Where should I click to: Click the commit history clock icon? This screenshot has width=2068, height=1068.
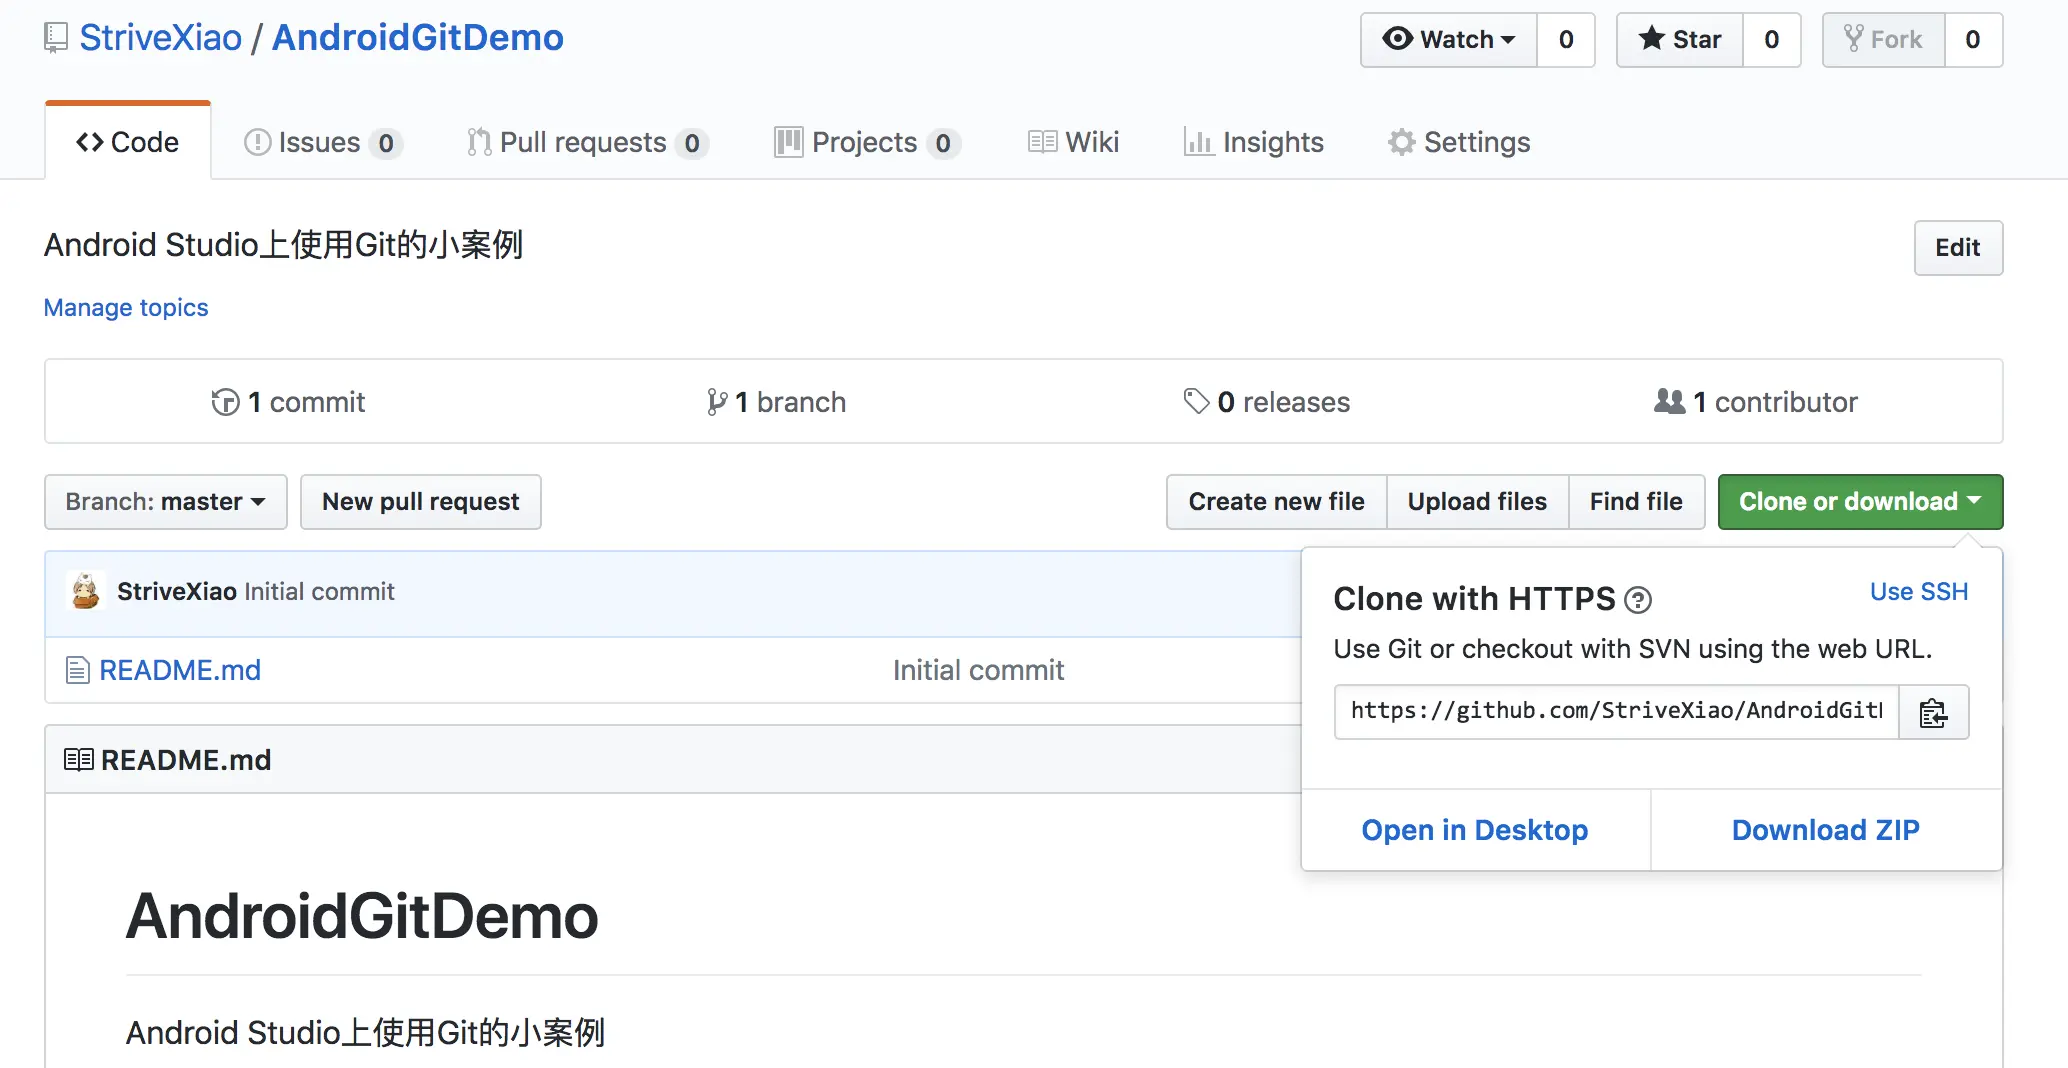(225, 402)
